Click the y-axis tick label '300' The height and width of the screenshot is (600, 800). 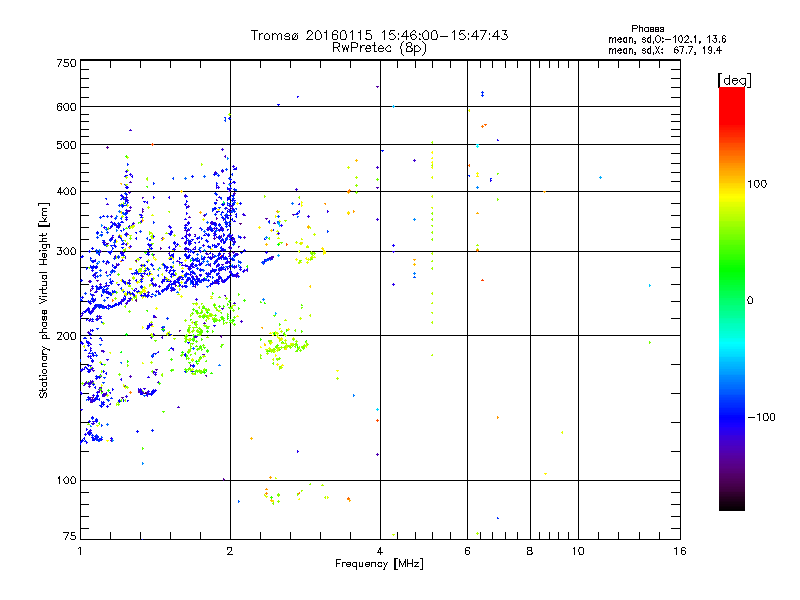(x=66, y=252)
